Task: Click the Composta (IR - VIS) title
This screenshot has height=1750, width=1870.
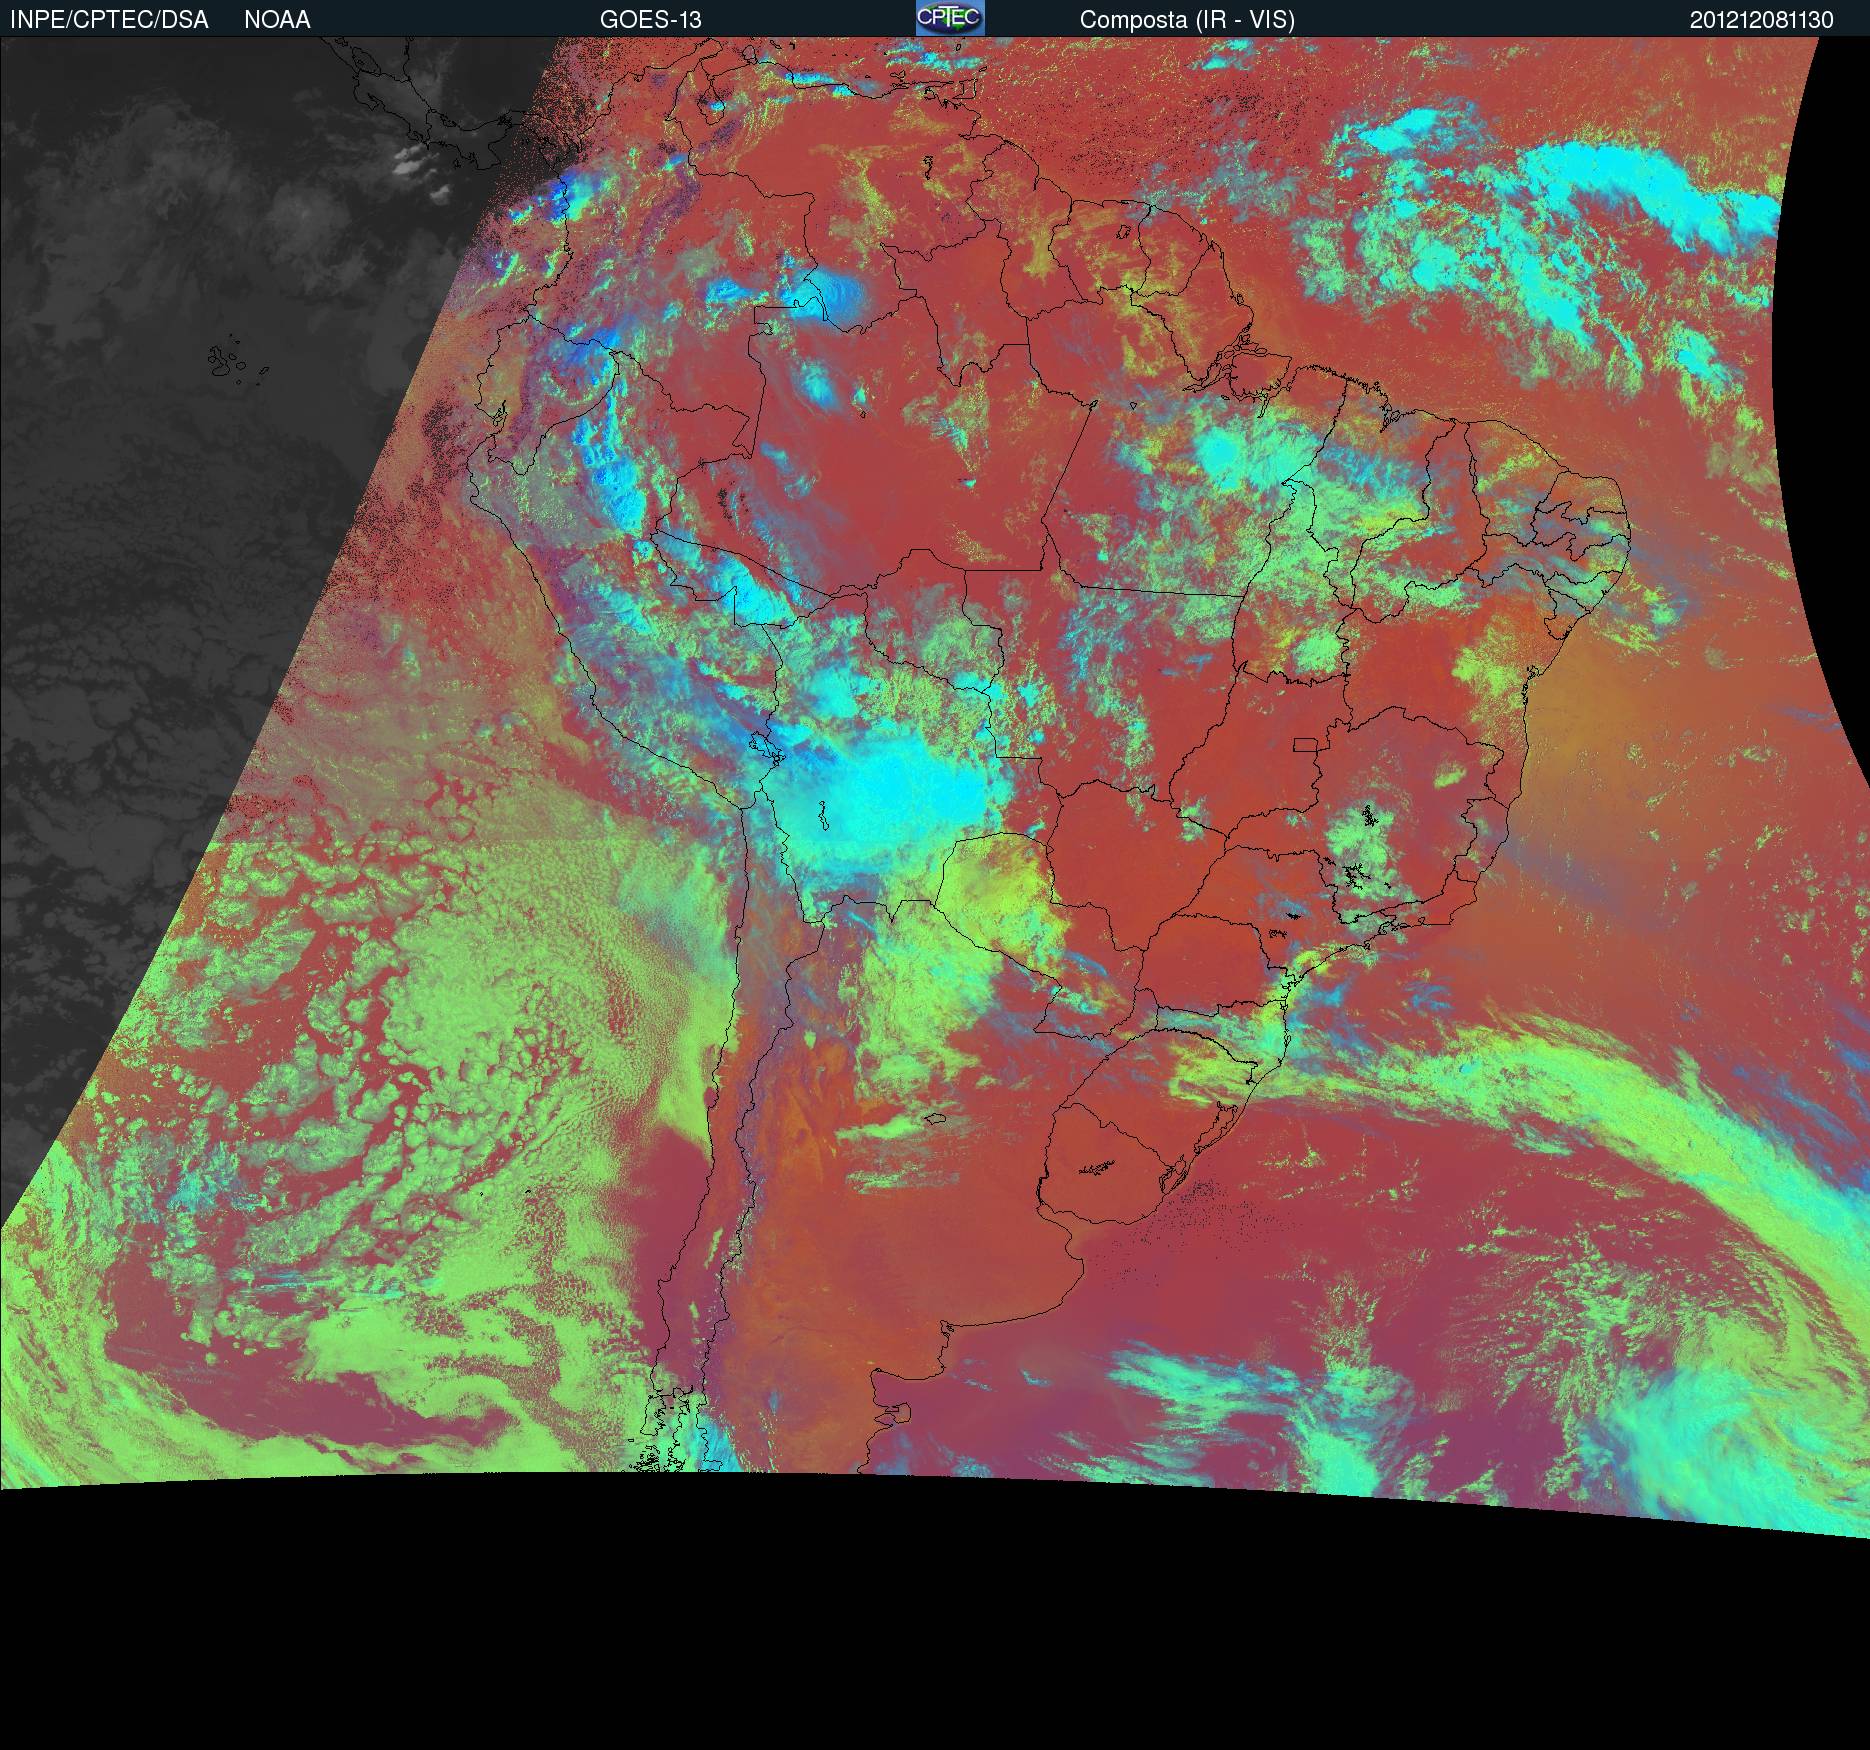Action: coord(1187,20)
